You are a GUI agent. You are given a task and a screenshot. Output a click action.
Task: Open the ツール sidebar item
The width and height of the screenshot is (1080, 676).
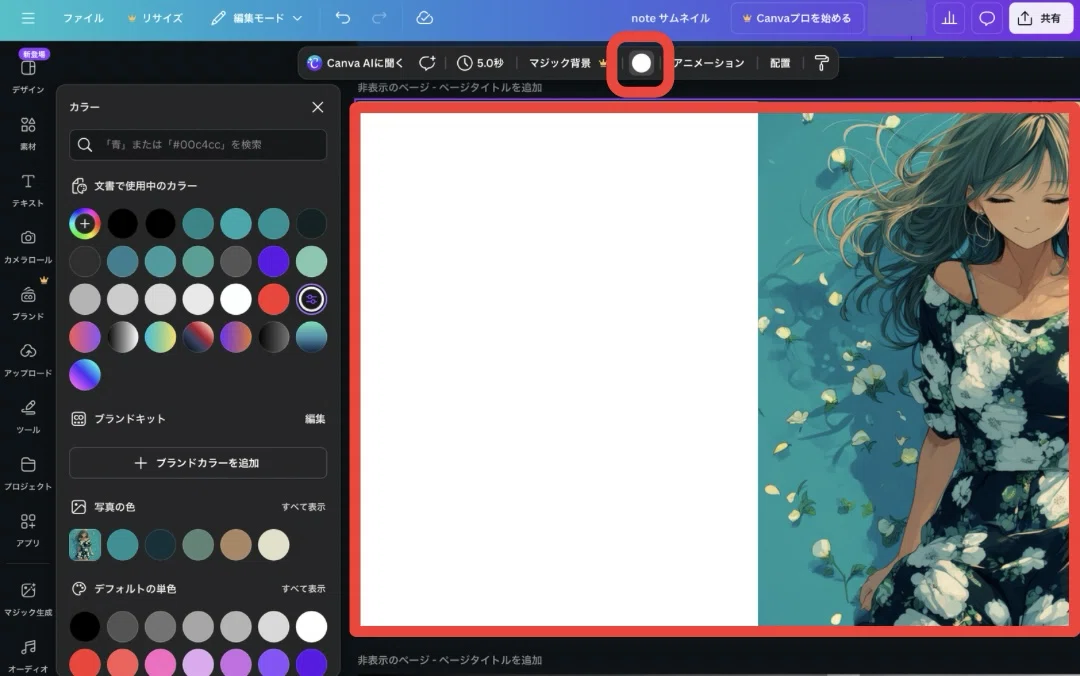click(x=28, y=416)
